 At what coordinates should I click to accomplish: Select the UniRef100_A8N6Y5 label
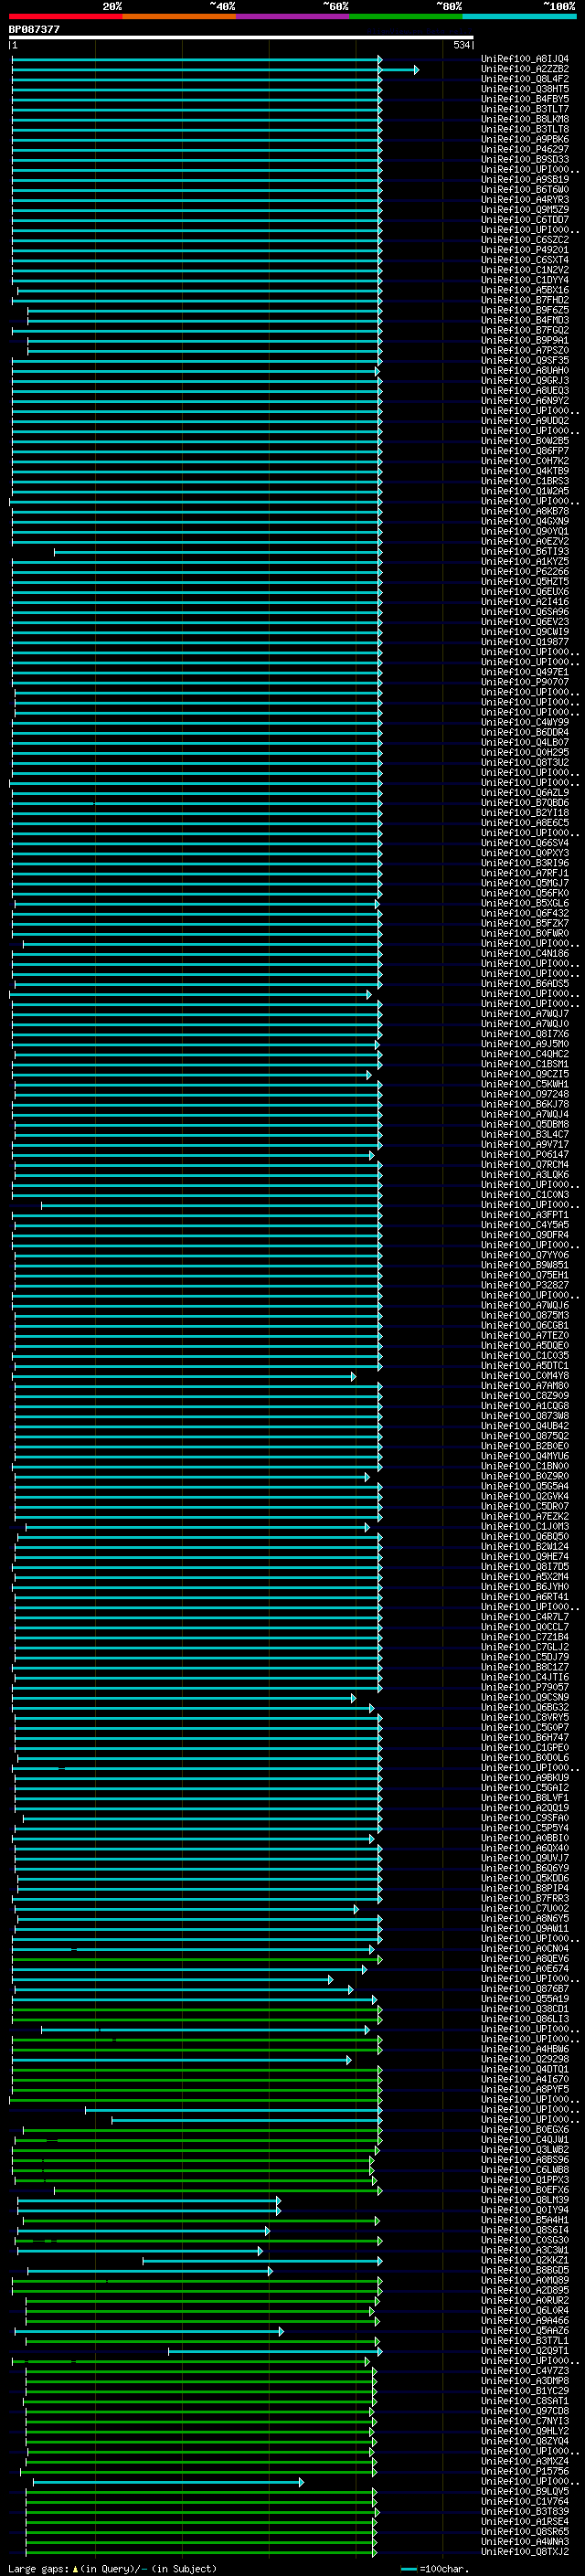coord(525,1919)
